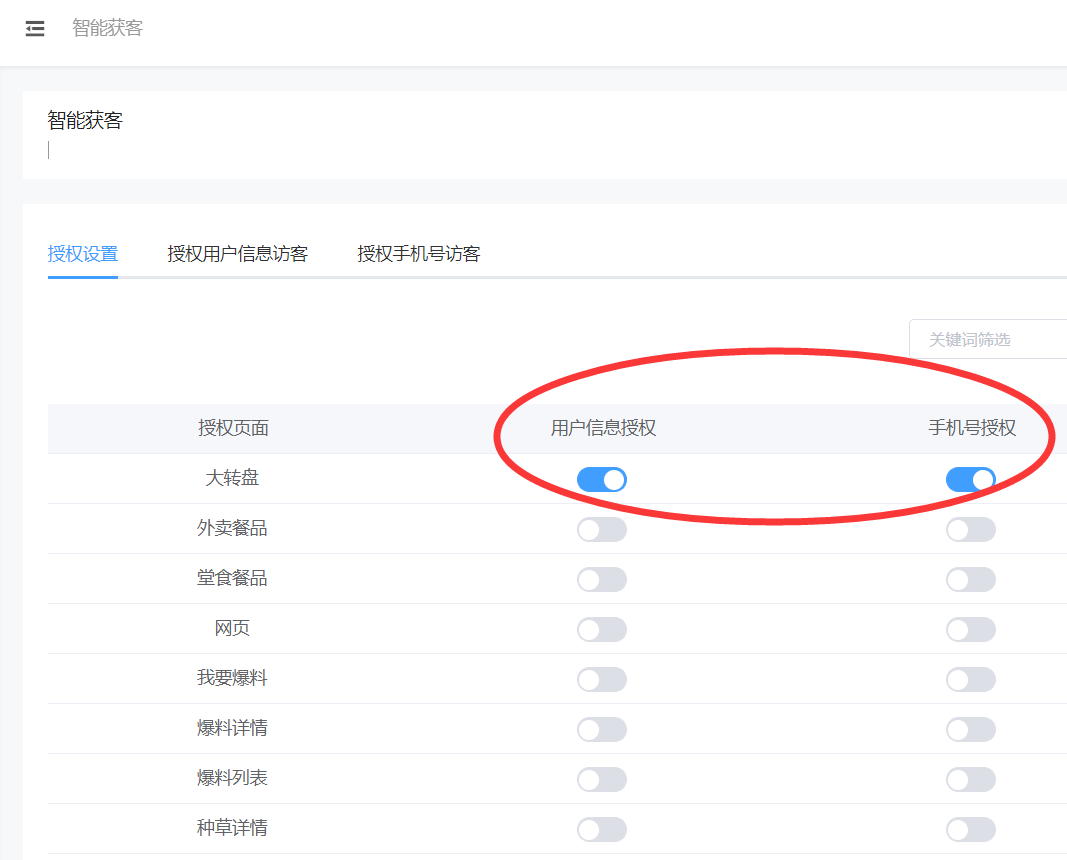Enable 手机号授权 for 外卖餐品

[970, 529]
